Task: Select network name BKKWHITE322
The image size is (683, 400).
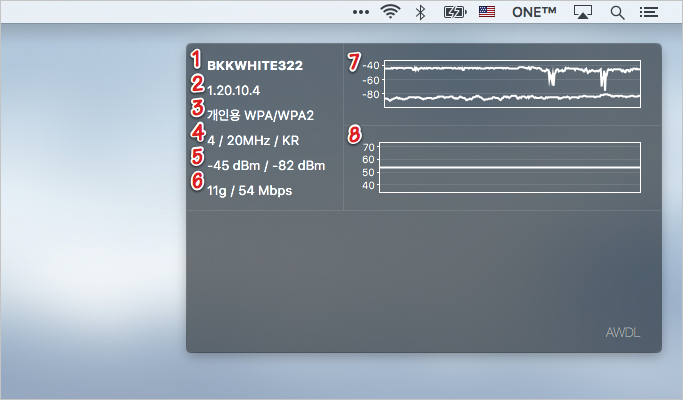Action: tap(255, 65)
